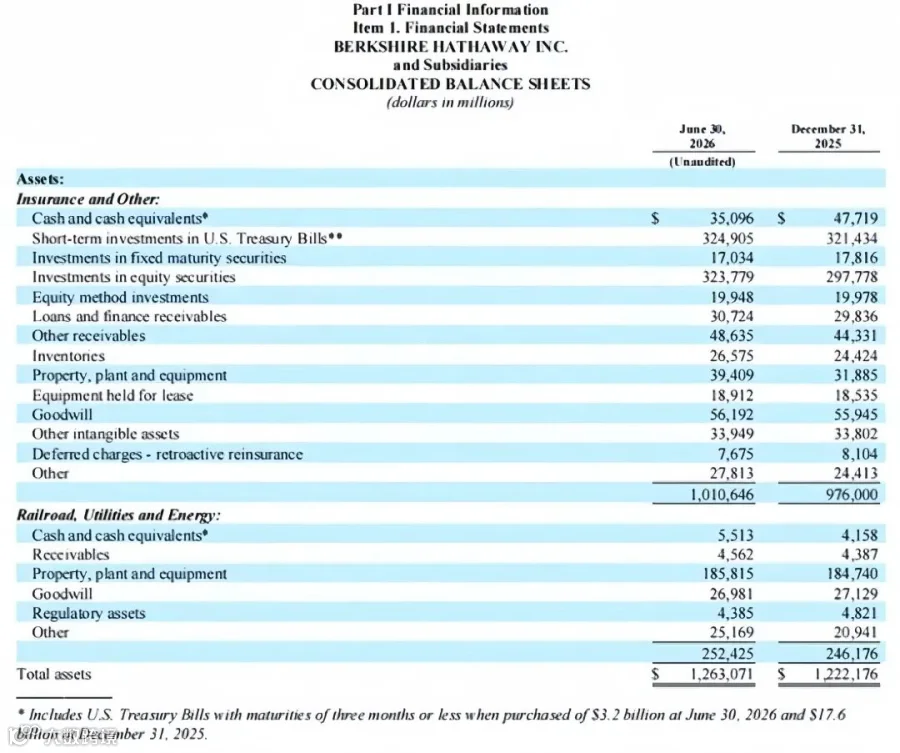Click the 'Assets:' section heading

[x=40, y=179]
